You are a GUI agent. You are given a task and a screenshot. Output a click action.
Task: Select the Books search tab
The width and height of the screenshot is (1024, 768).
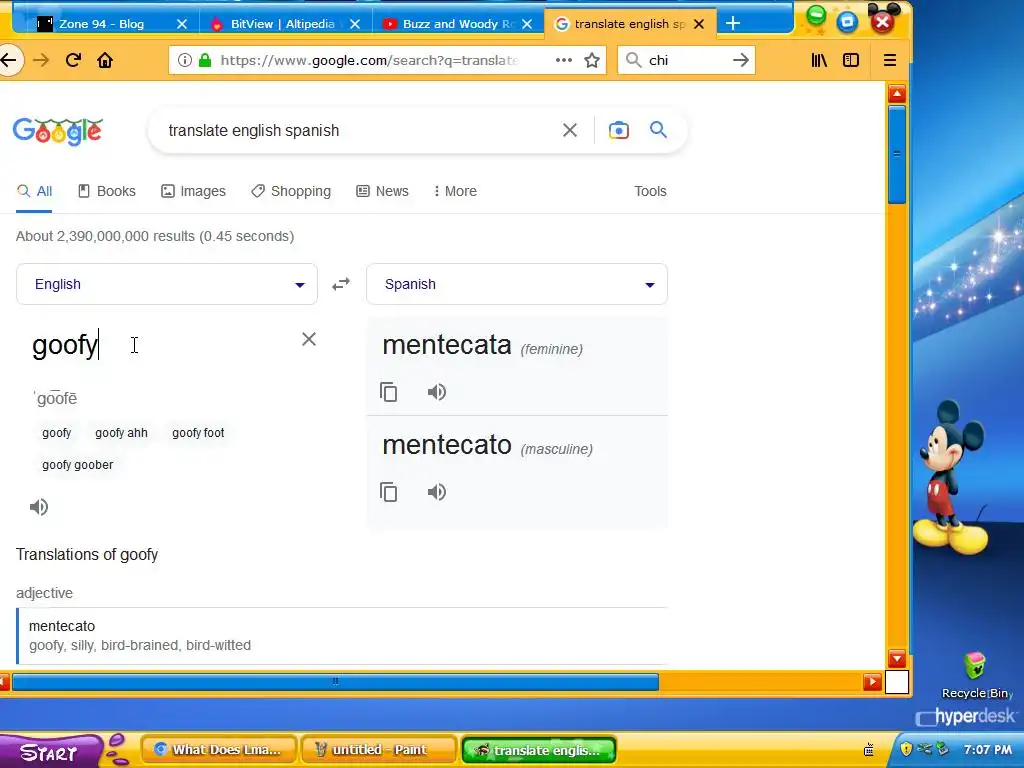click(x=107, y=191)
